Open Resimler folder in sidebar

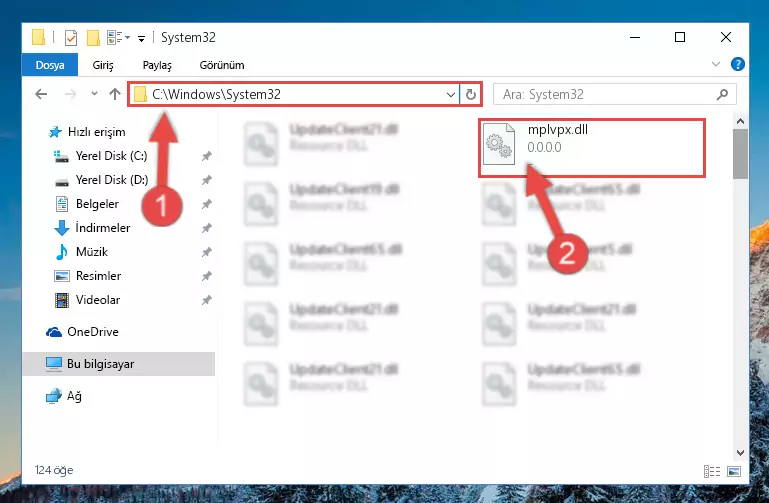pos(98,276)
